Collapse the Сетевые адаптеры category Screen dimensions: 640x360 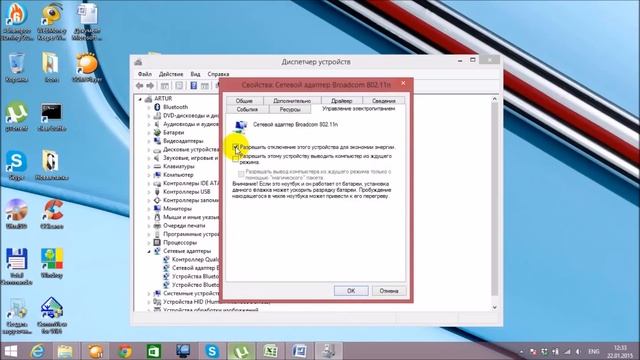(x=149, y=251)
